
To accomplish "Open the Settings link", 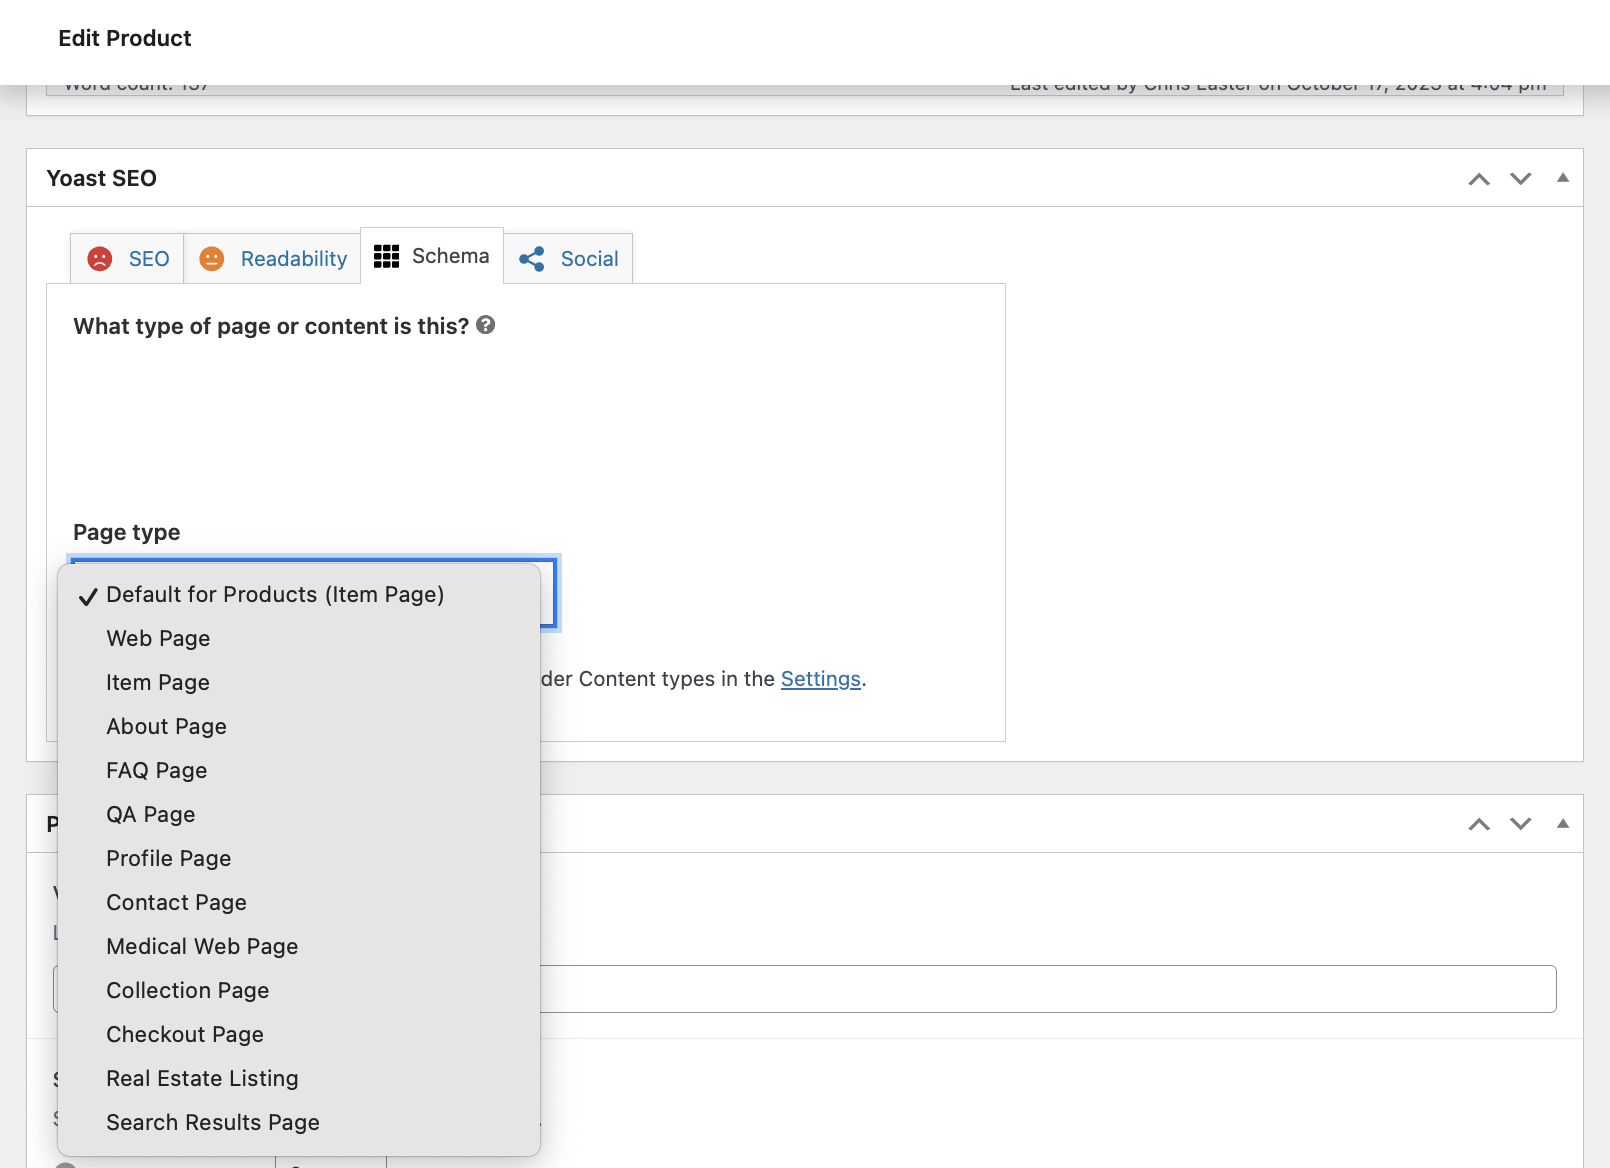I will pos(820,679).
